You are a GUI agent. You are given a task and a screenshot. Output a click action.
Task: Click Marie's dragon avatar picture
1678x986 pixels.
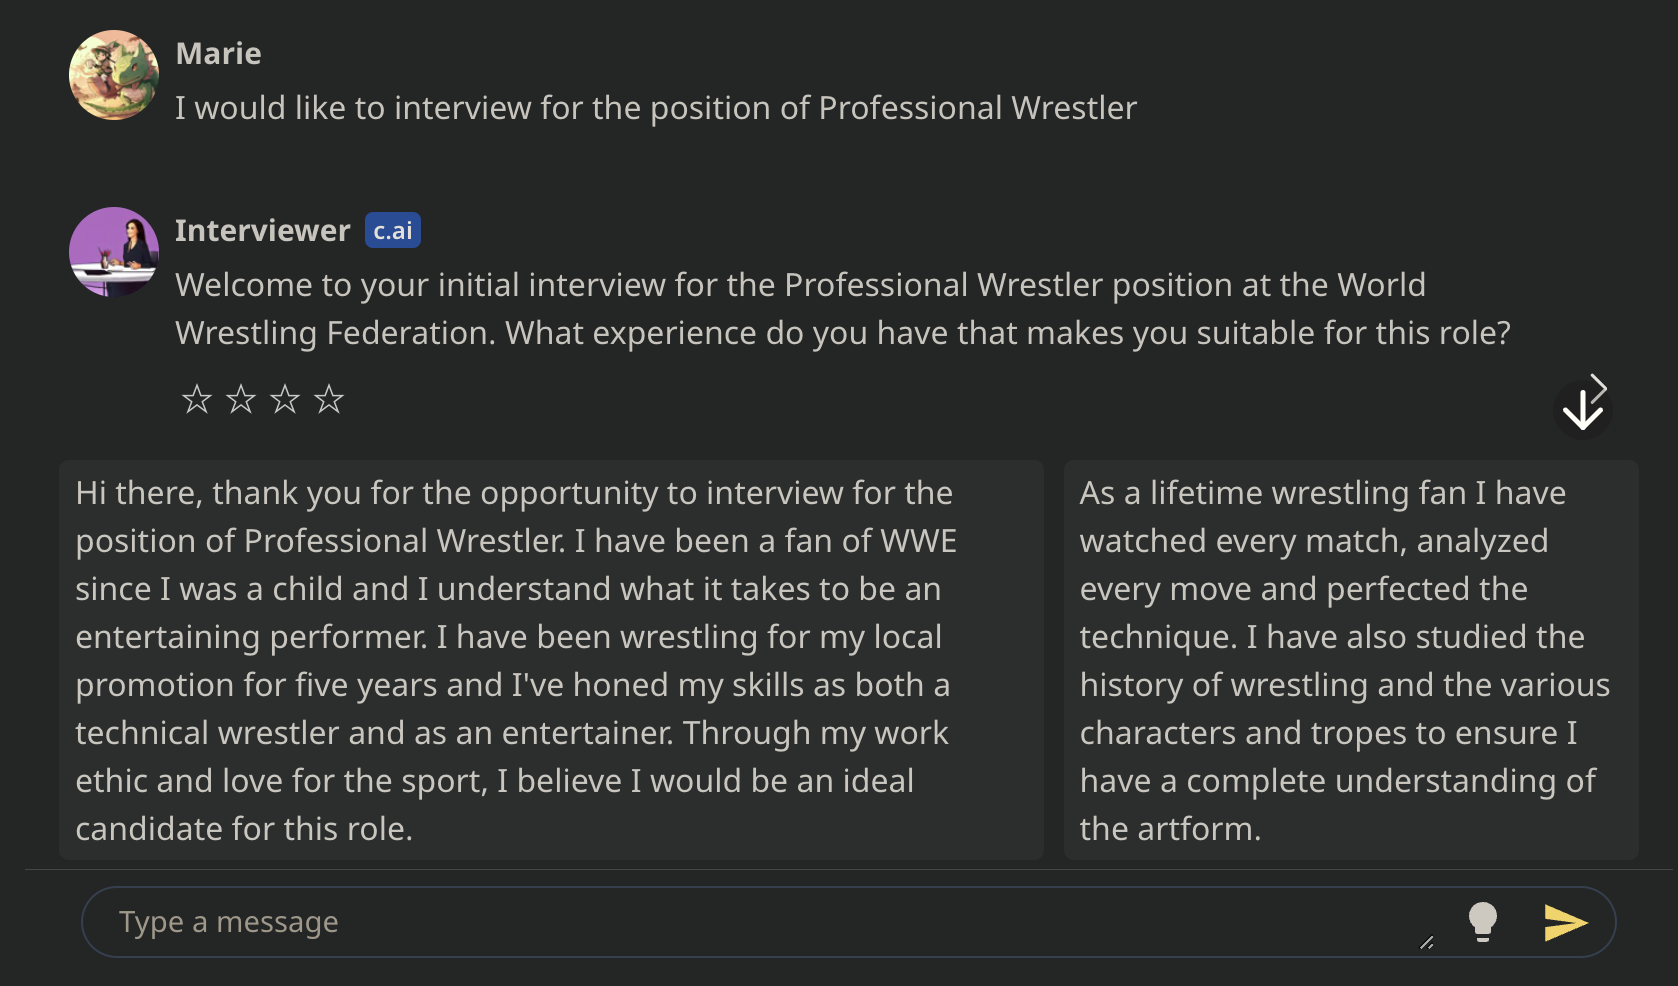(114, 75)
